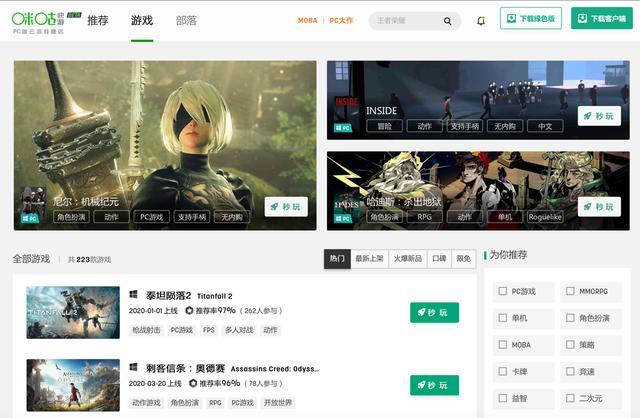Click the MOBA hot search link

pos(307,20)
